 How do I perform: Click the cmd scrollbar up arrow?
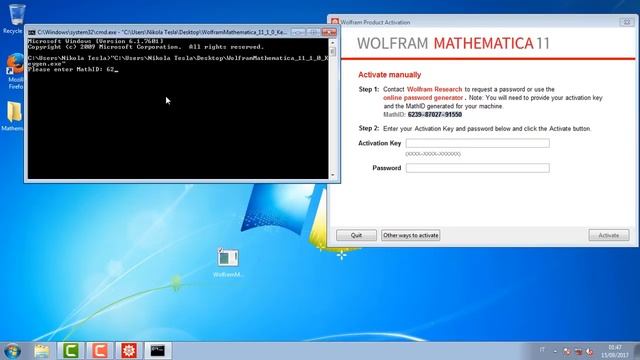333,42
